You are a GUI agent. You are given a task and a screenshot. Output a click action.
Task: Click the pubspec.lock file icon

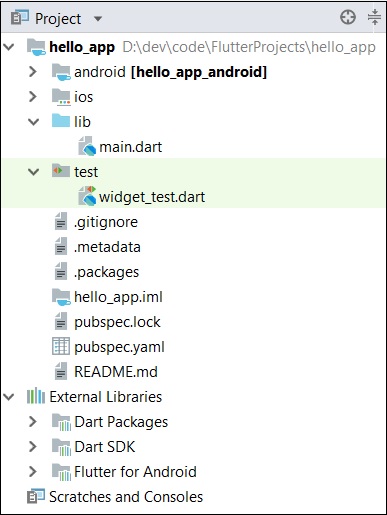click(x=61, y=321)
